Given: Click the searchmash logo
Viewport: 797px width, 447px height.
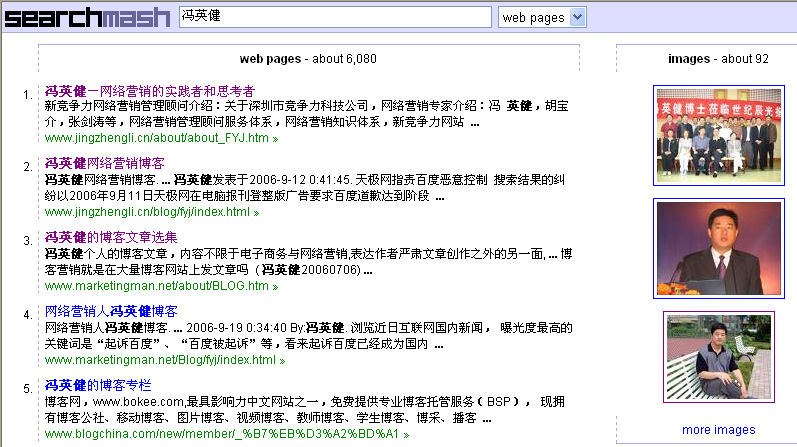Looking at the screenshot, I should coord(86,17).
